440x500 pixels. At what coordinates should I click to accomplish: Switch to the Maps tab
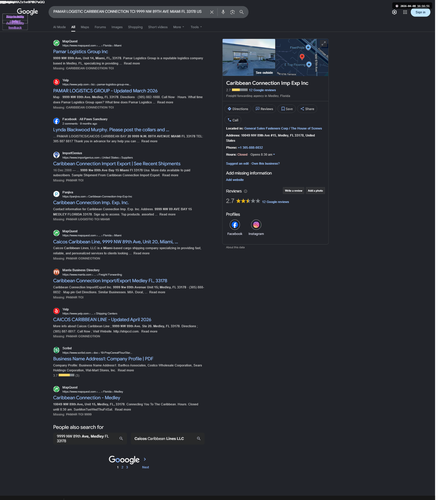(85, 27)
